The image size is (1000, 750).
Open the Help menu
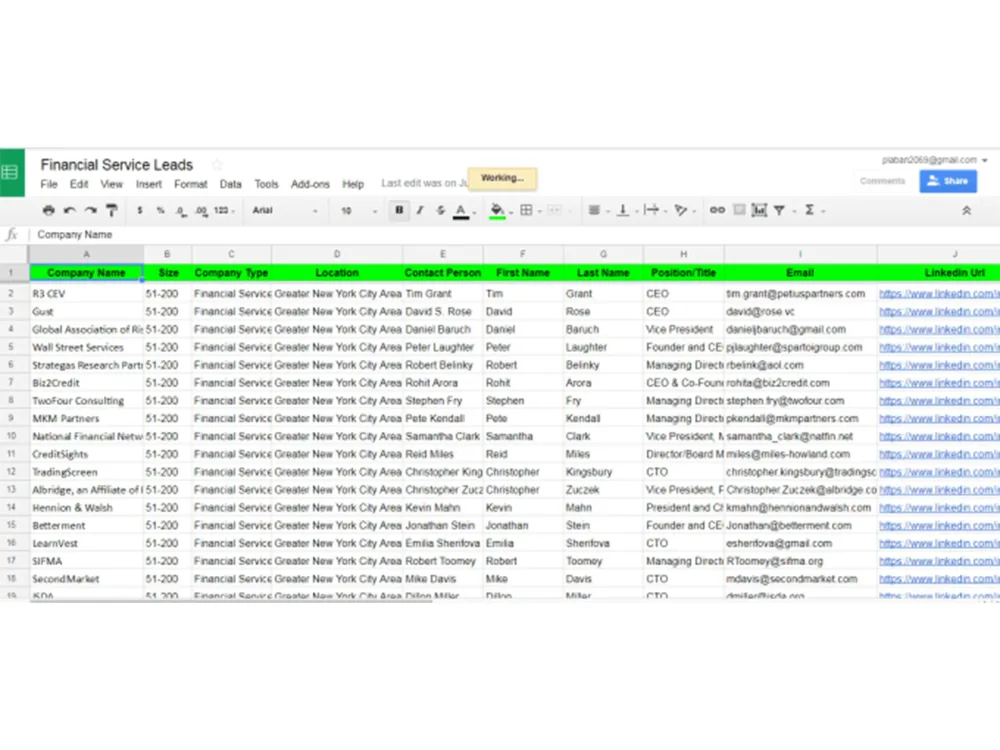pos(353,184)
